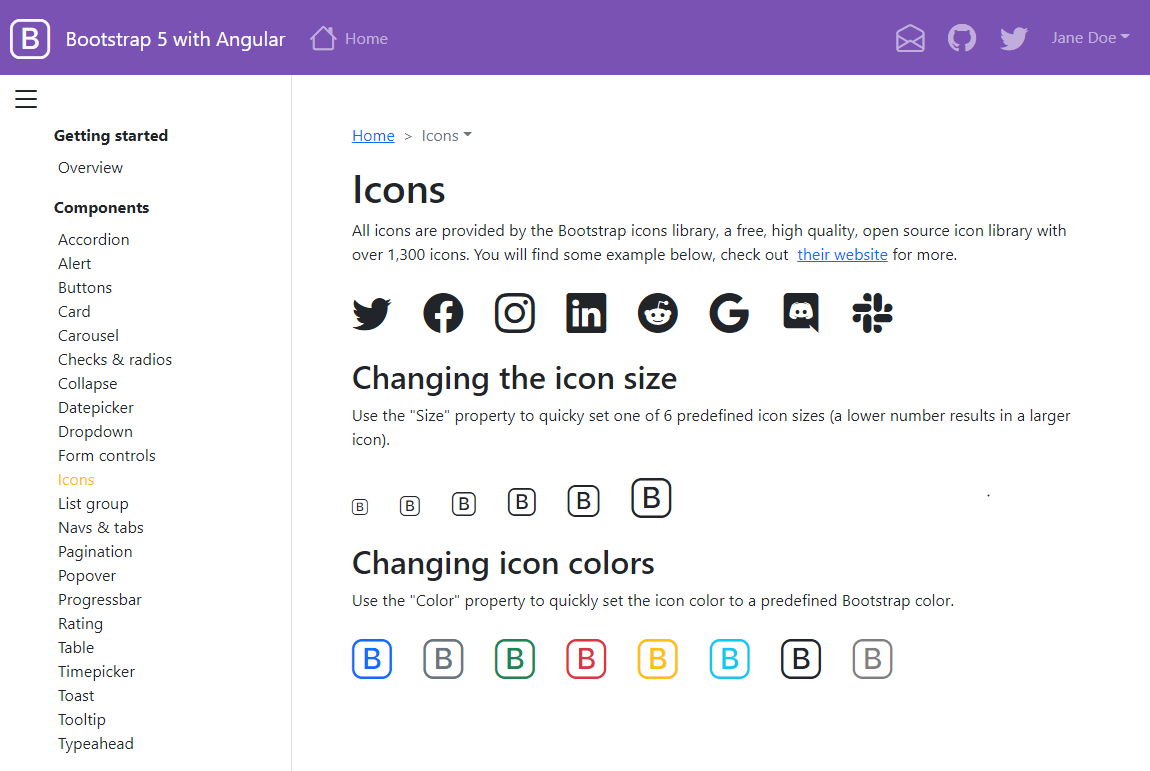
Task: Click the 'Components' sidebar heading
Action: [x=101, y=208]
